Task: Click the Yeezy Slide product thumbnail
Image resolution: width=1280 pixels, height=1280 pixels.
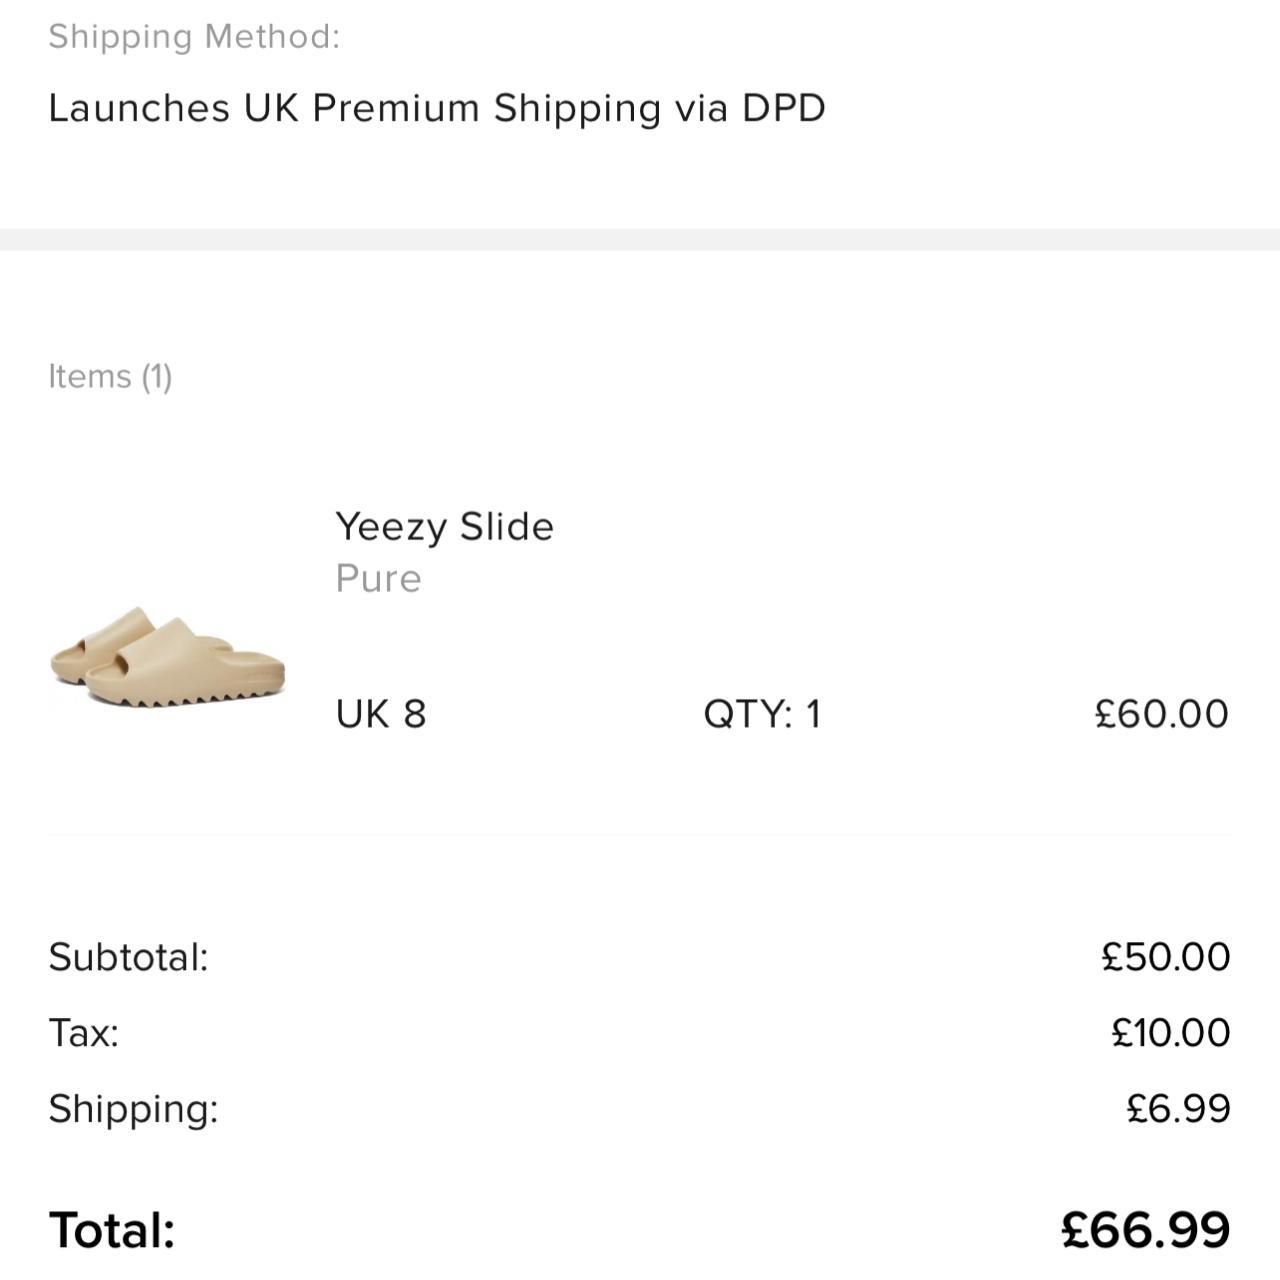Action: (x=168, y=657)
